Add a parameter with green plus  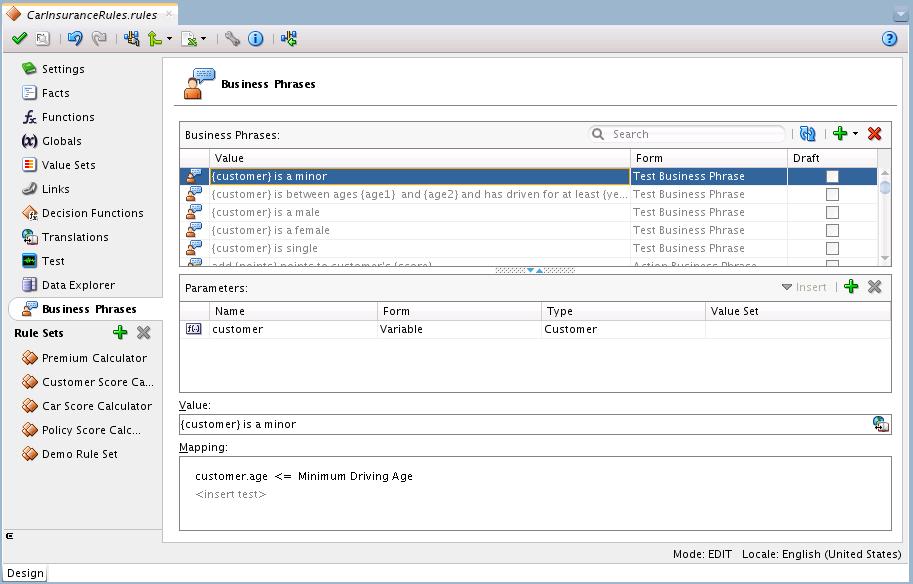(851, 286)
